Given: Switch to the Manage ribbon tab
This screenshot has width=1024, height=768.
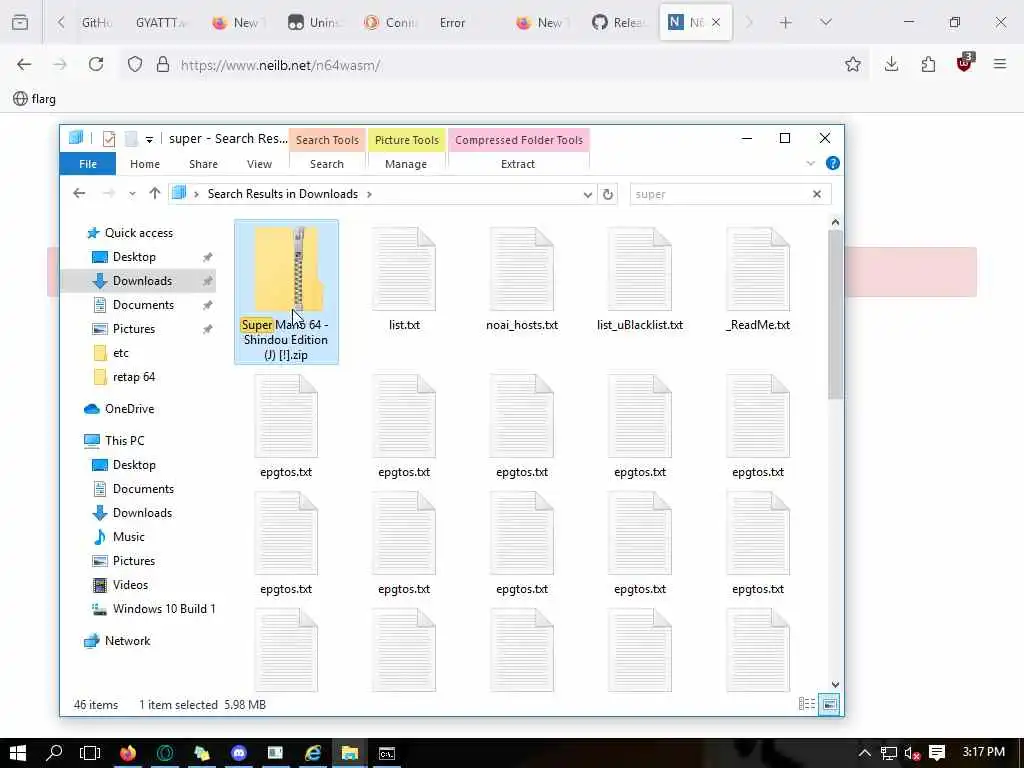Looking at the screenshot, I should coord(406,164).
